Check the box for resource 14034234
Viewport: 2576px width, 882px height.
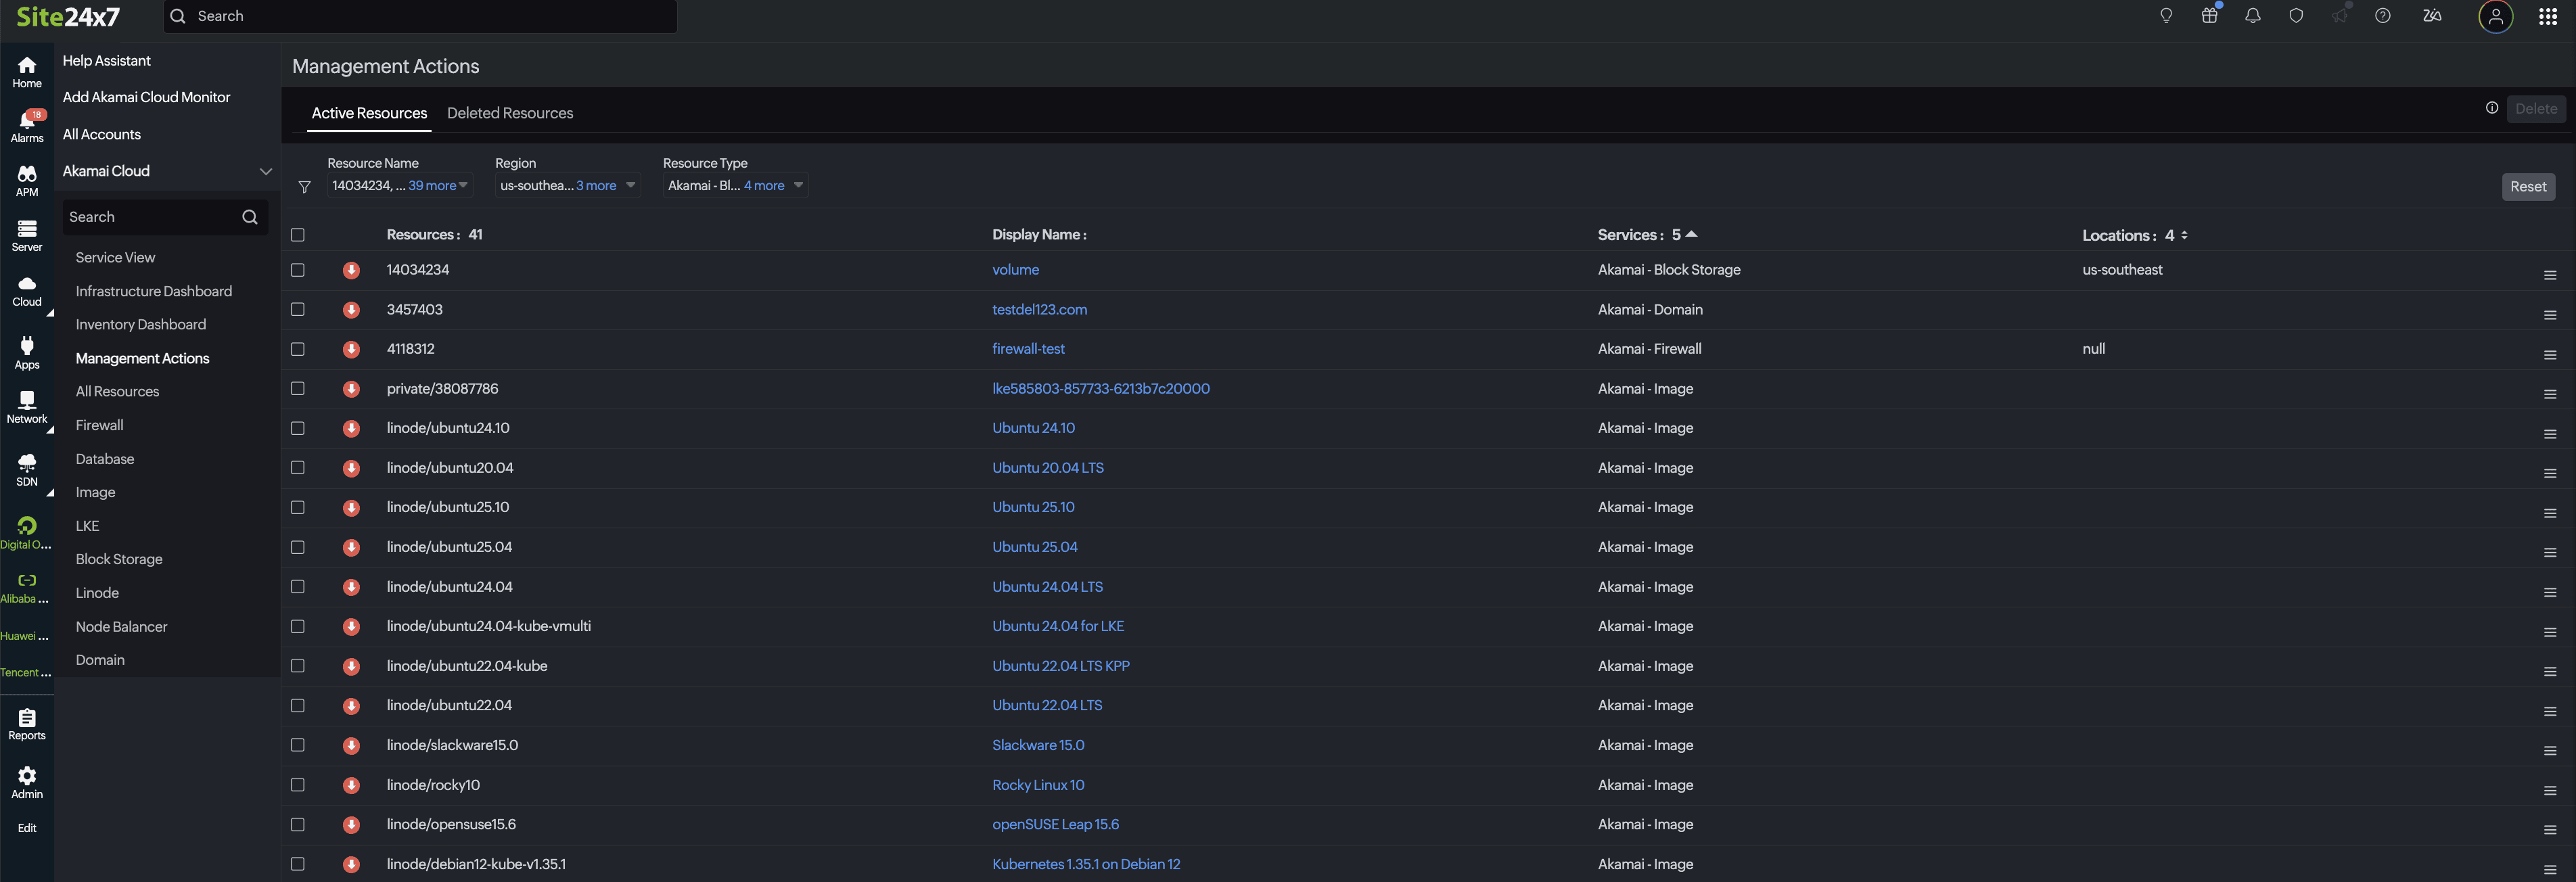tap(297, 270)
